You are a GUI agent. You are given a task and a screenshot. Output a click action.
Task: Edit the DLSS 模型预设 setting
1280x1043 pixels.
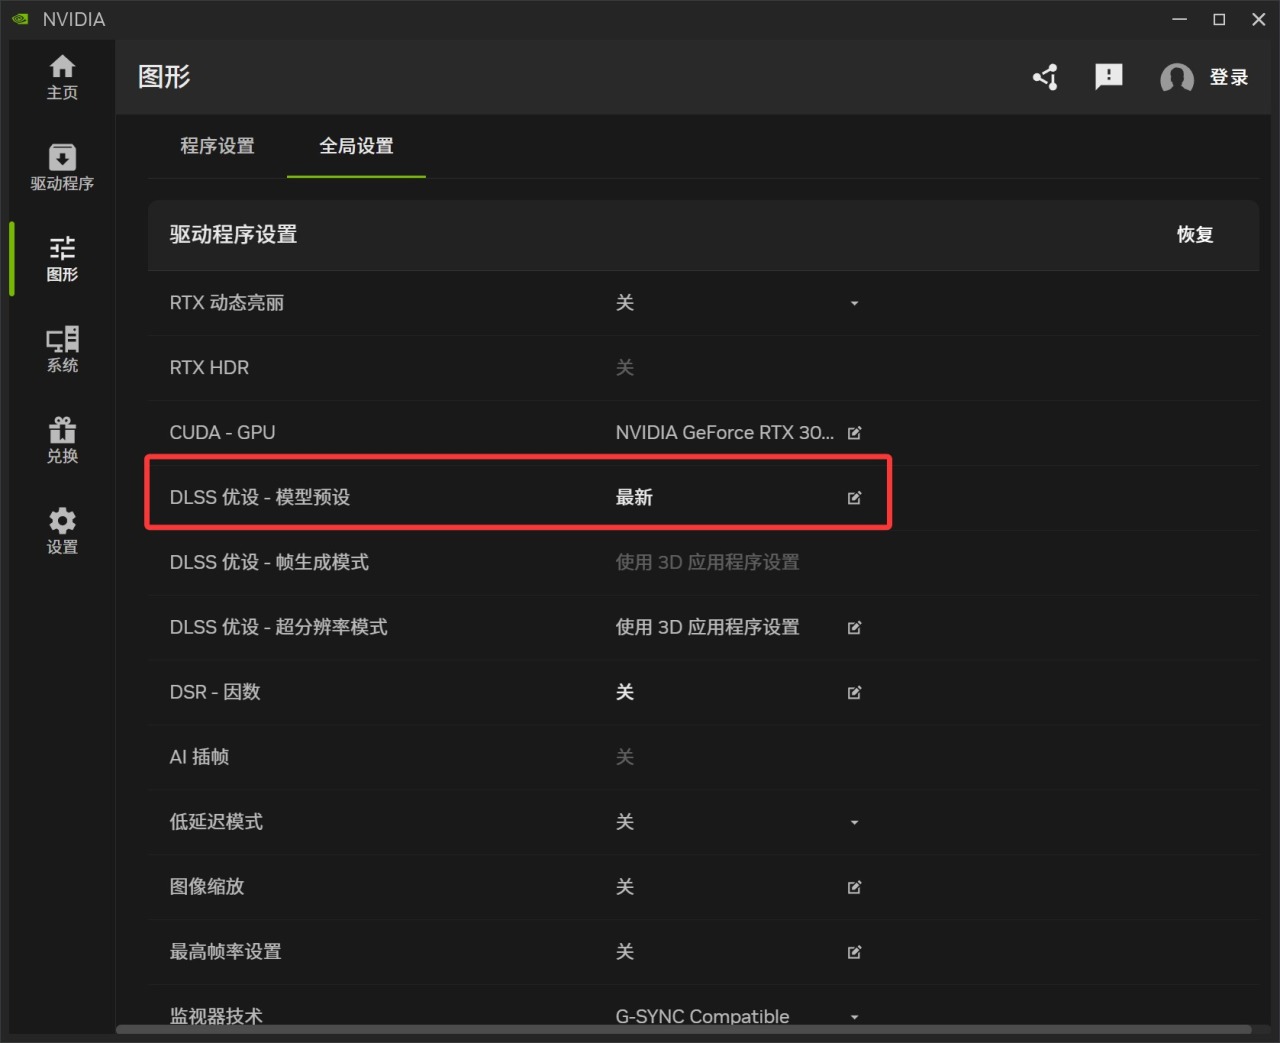pos(854,498)
